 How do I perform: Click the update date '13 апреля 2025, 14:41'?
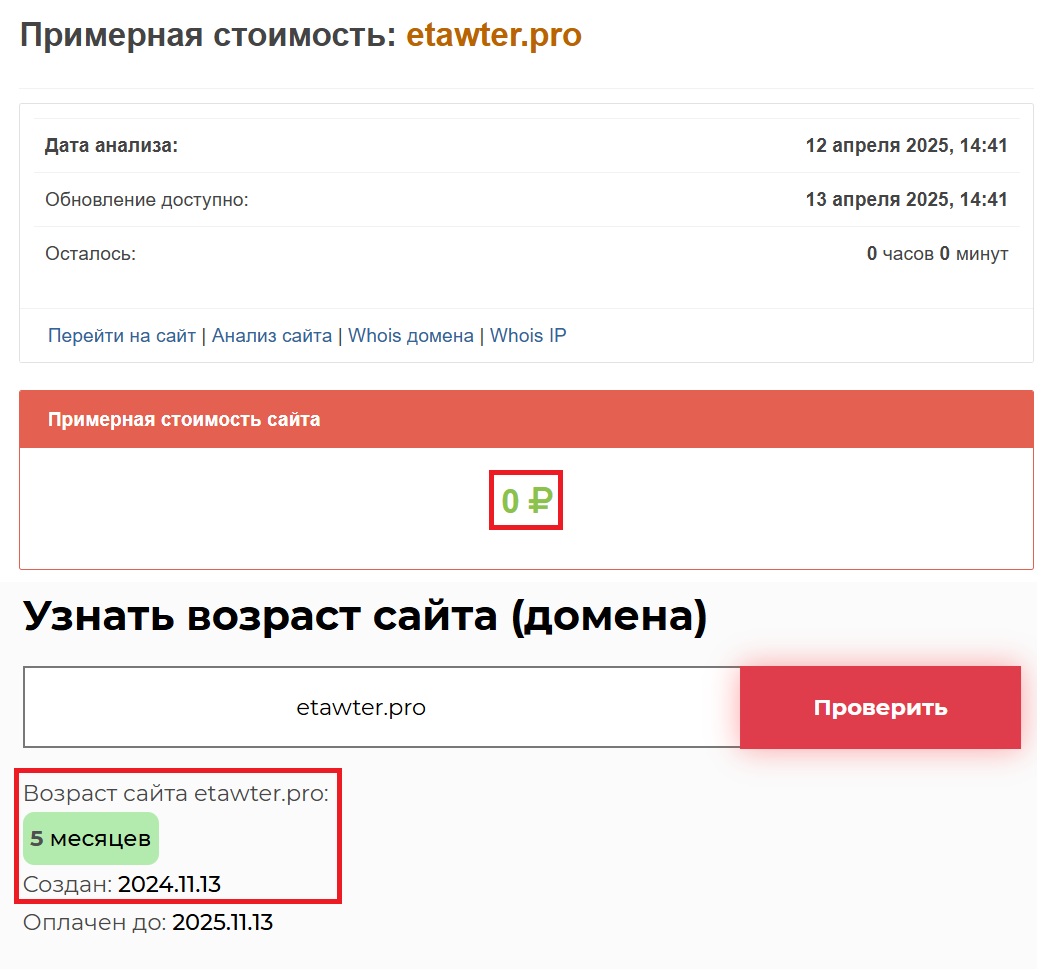(906, 200)
